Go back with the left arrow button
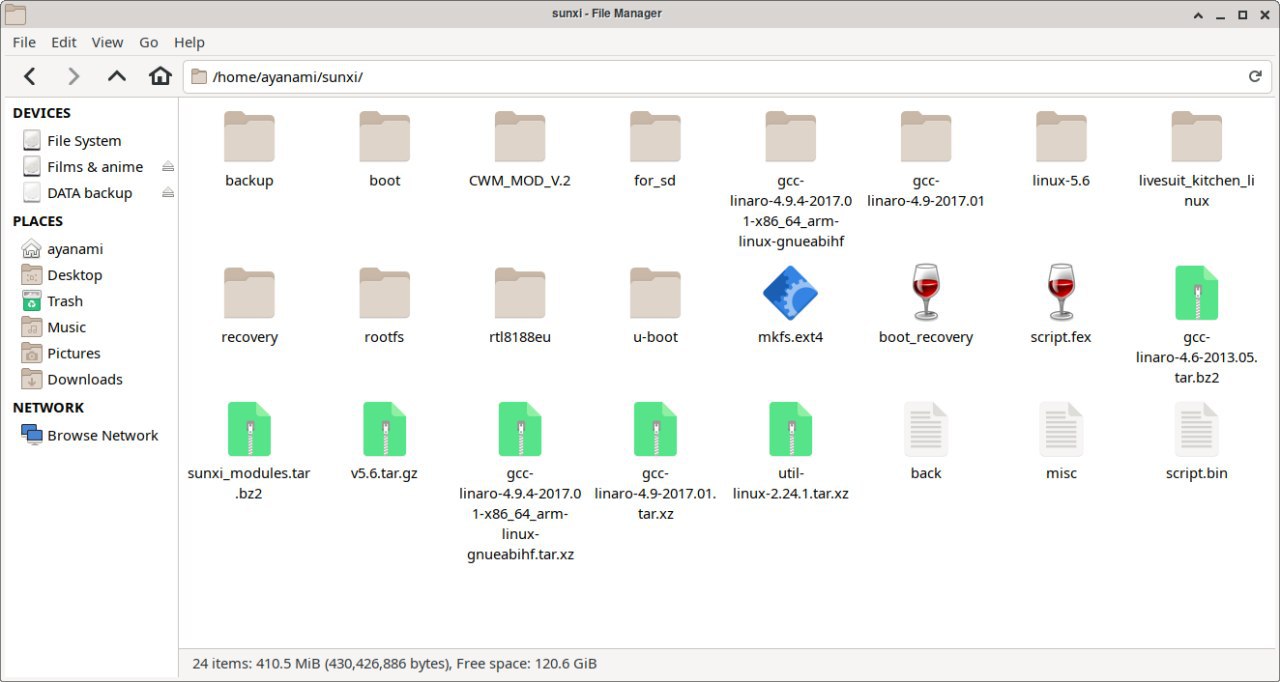 coord(30,76)
